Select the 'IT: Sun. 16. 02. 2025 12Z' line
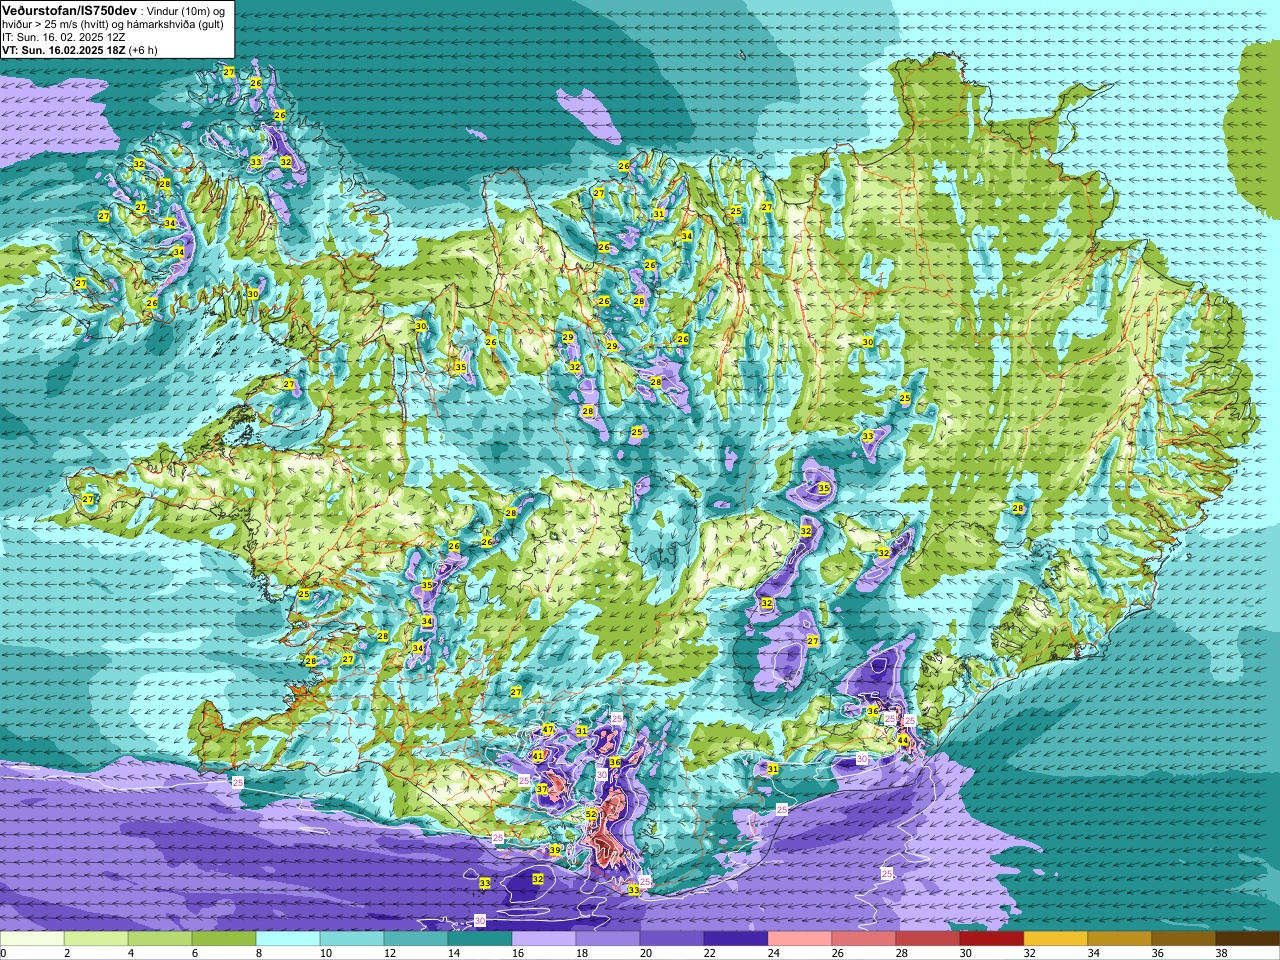This screenshot has width=1280, height=960. coord(64,37)
